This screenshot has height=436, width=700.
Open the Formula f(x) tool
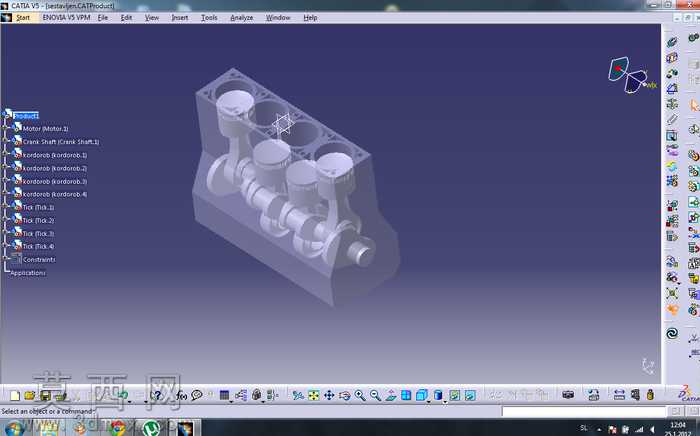pyautogui.click(x=182, y=395)
